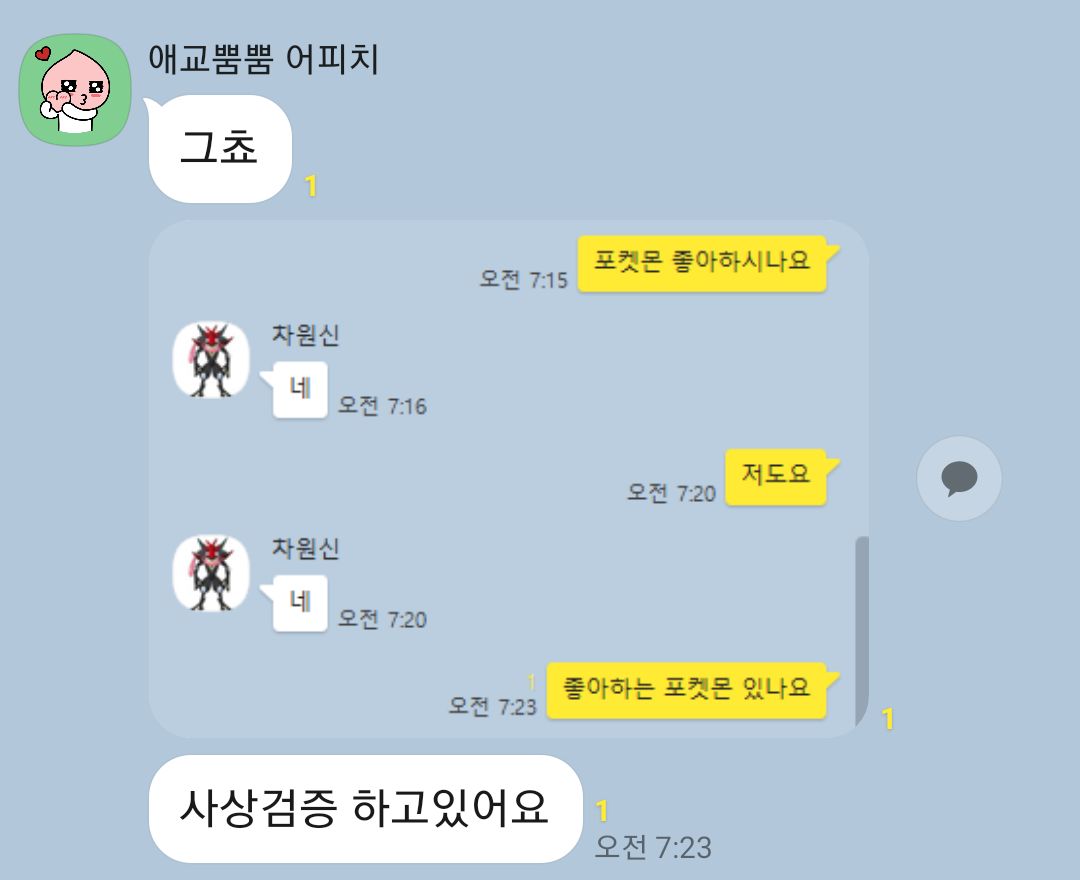Click the yellow 포켓몬 좋아하시나요 bubble
Viewport: 1080px width, 880px height.
pyautogui.click(x=703, y=264)
